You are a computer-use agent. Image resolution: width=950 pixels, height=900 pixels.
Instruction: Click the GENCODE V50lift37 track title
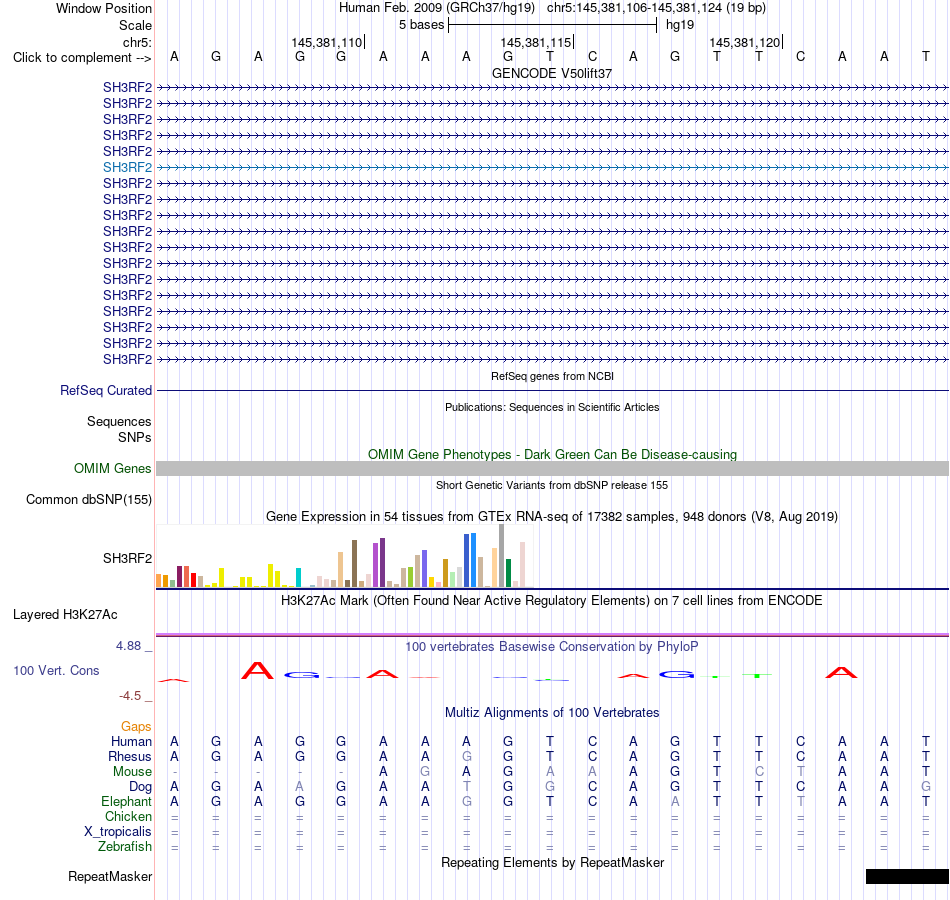[x=552, y=73]
